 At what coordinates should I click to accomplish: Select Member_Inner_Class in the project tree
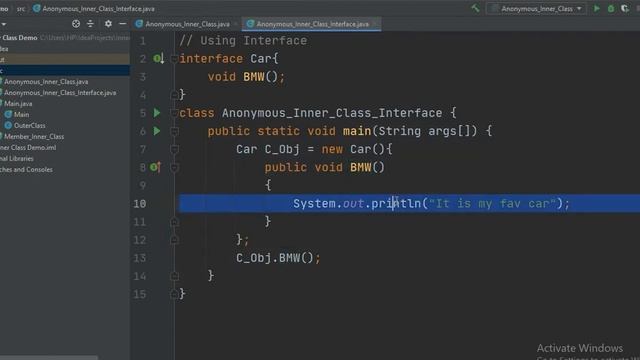[x=34, y=137]
